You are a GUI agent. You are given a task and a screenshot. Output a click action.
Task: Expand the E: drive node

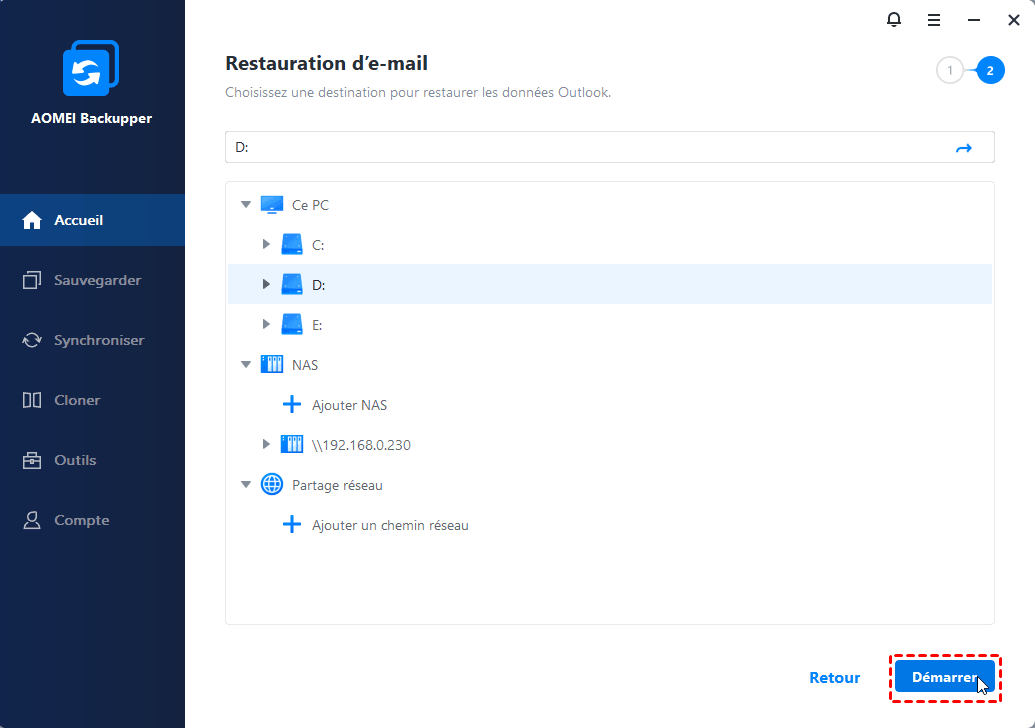pos(266,324)
